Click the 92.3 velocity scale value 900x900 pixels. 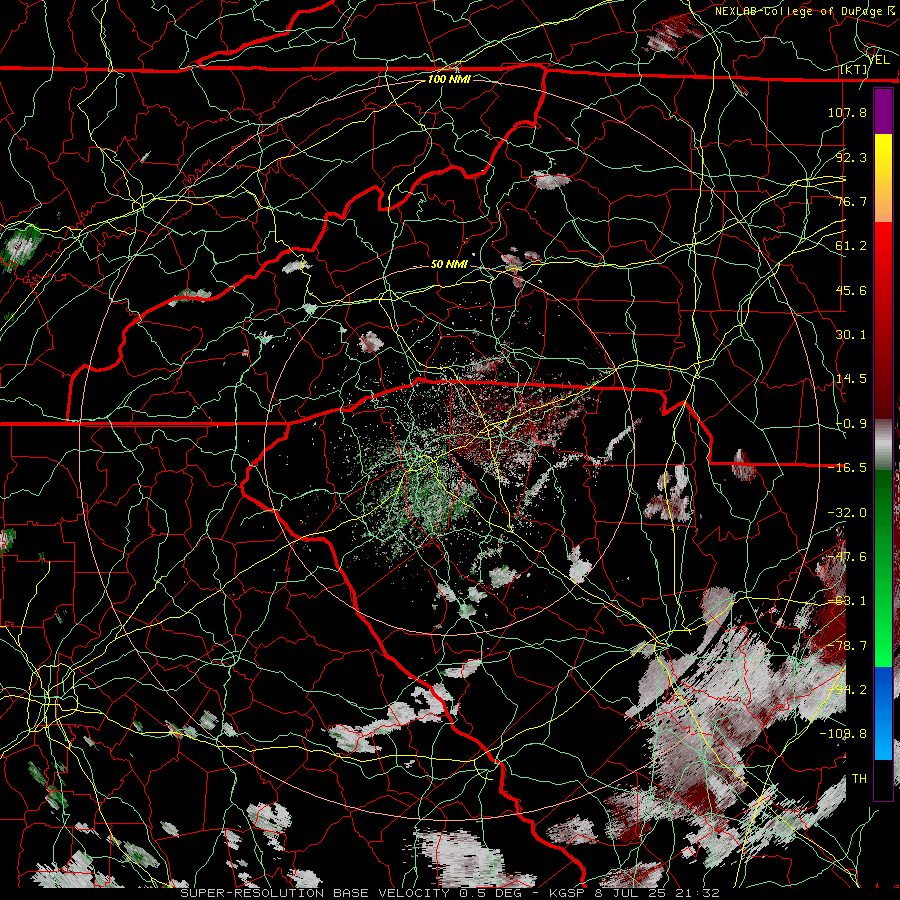[x=851, y=157]
